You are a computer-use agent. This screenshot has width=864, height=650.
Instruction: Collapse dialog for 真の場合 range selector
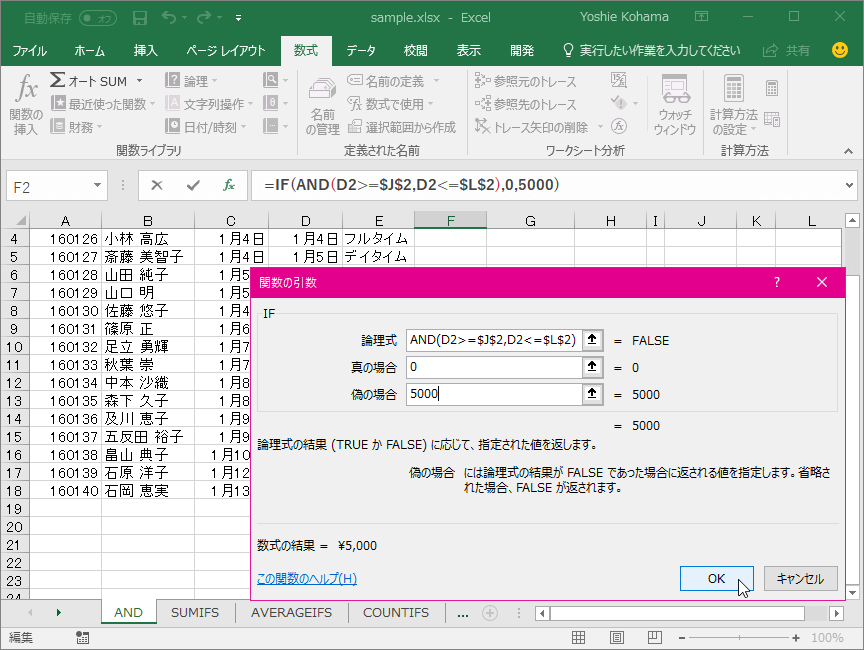(592, 367)
